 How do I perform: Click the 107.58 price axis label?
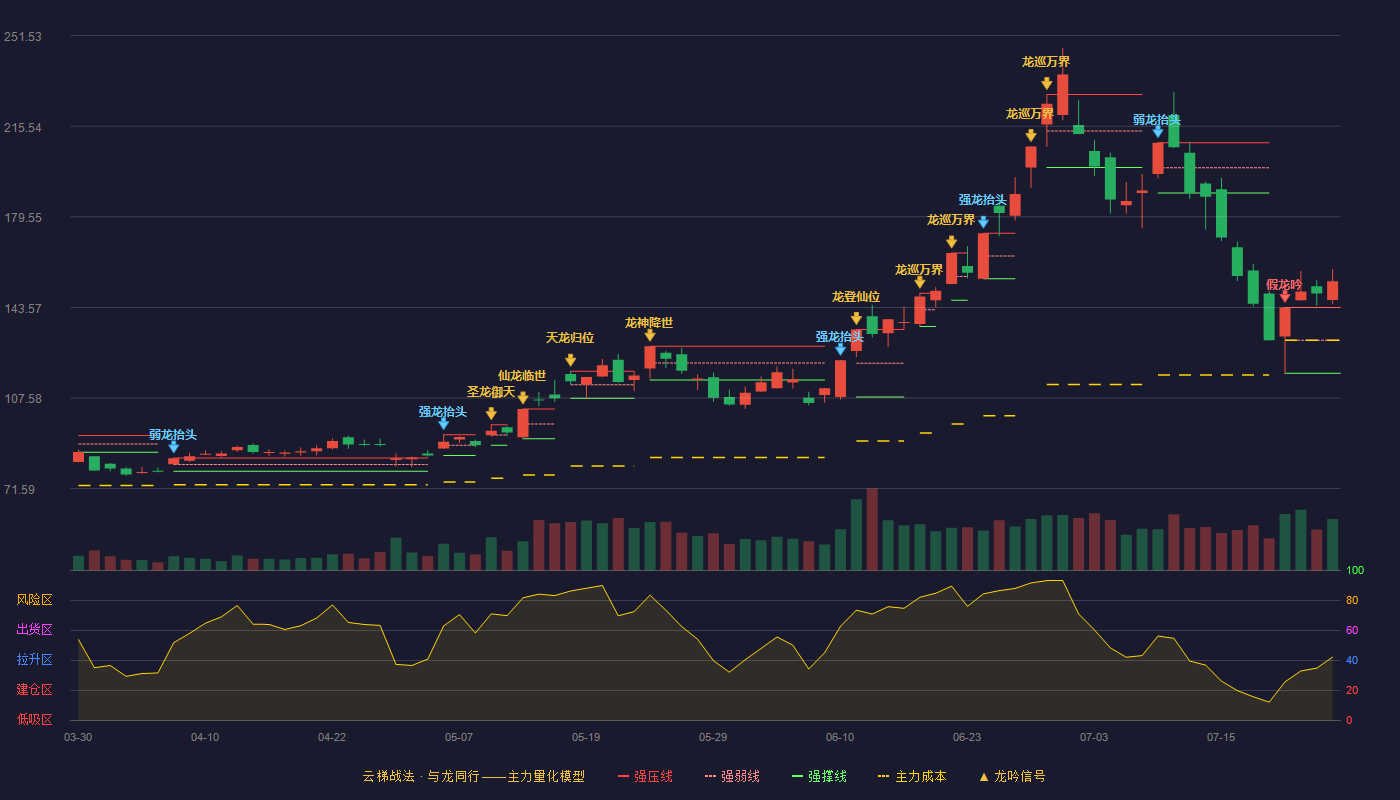point(23,399)
